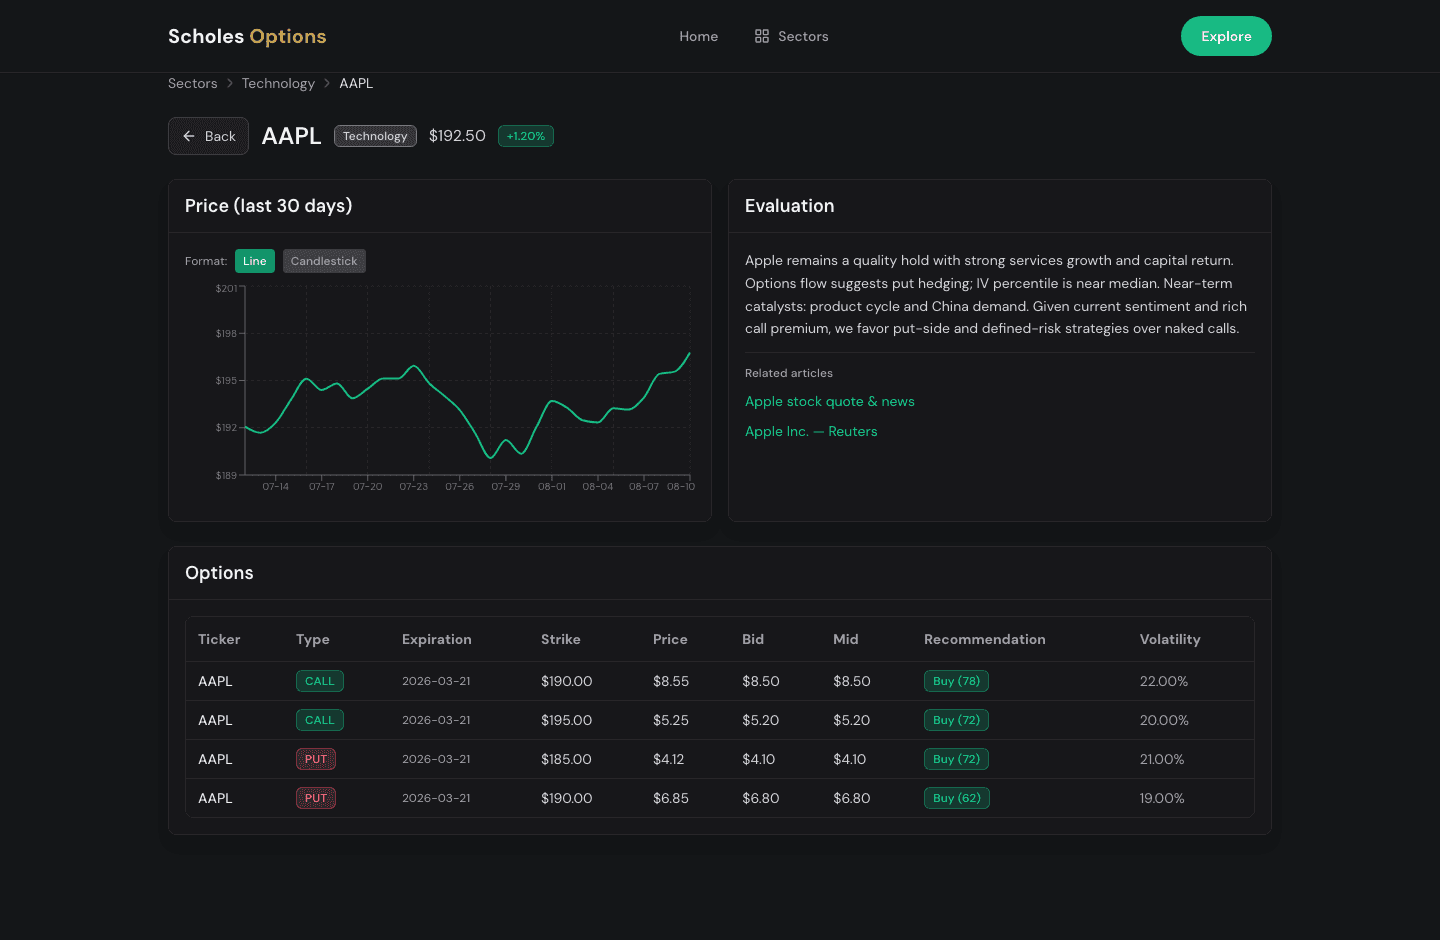Screen dimensions: 1440x940
Task: Click the breadcrumb chevron after Technology
Action: point(327,83)
